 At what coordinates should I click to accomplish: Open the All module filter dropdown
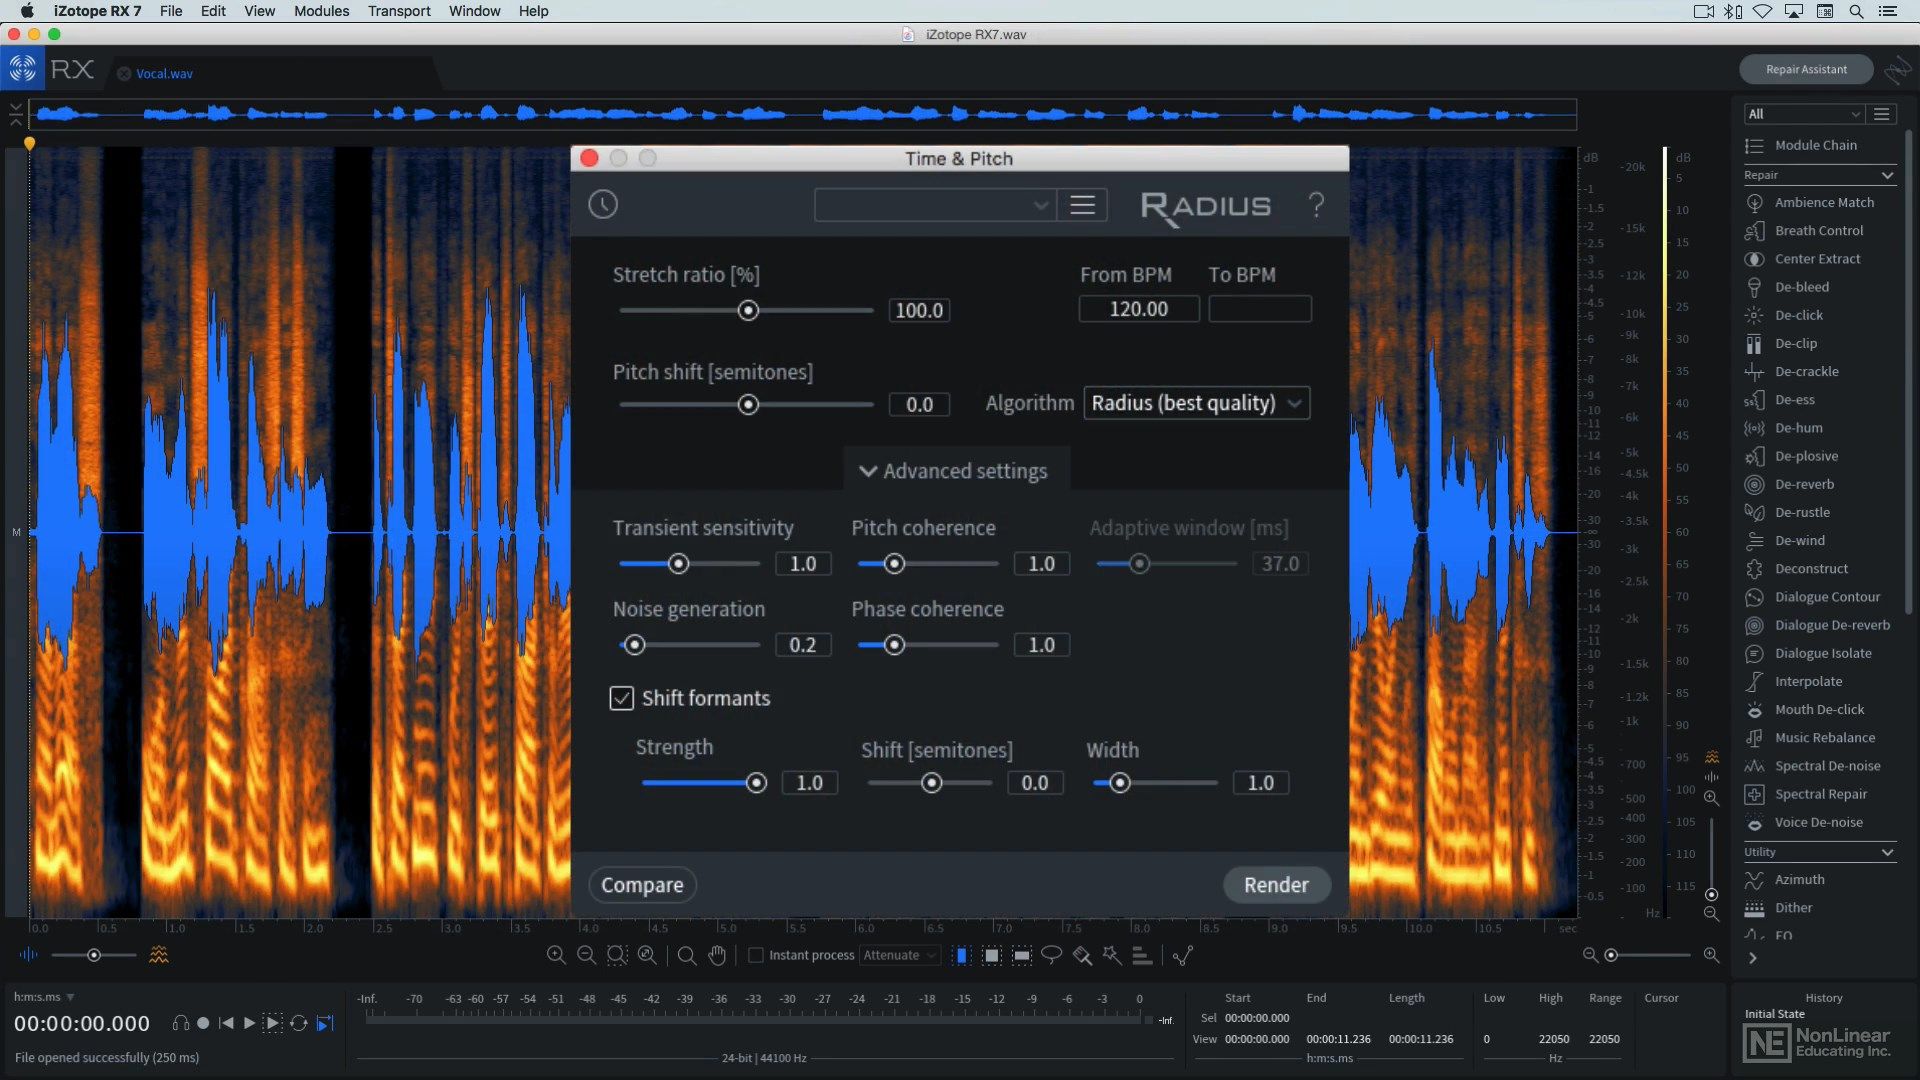pyautogui.click(x=1804, y=114)
